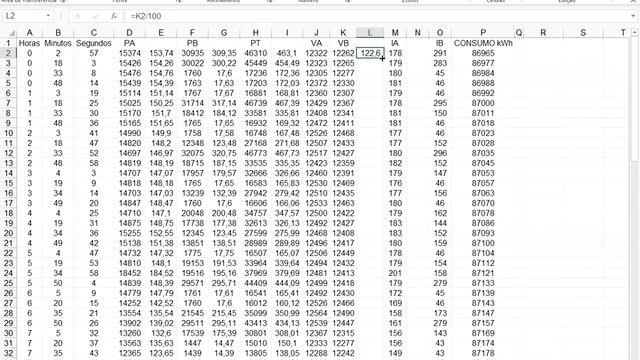The width and height of the screenshot is (640, 360).
Task: Select row 32 header
Action: (x=8, y=353)
